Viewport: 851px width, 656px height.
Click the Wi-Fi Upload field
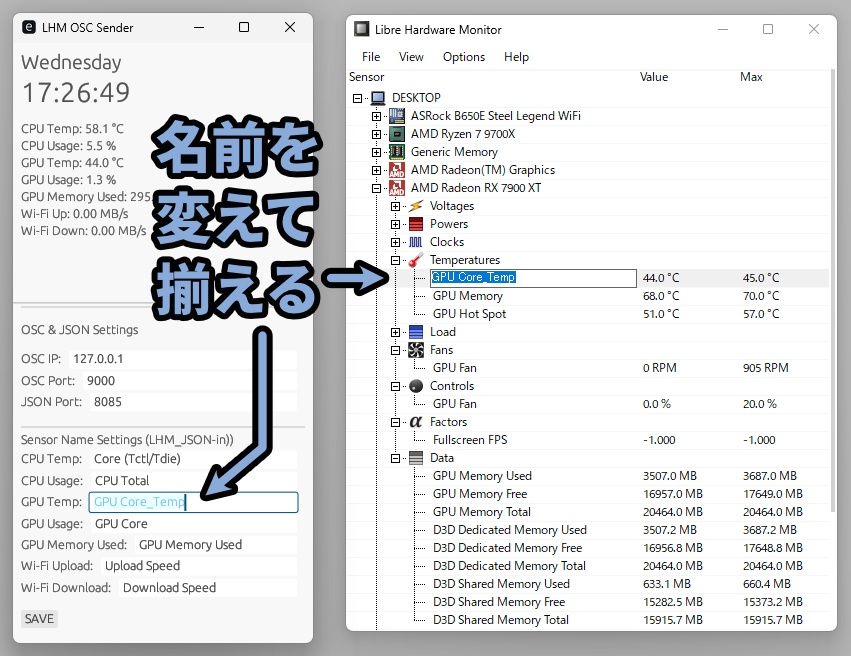tap(199, 566)
